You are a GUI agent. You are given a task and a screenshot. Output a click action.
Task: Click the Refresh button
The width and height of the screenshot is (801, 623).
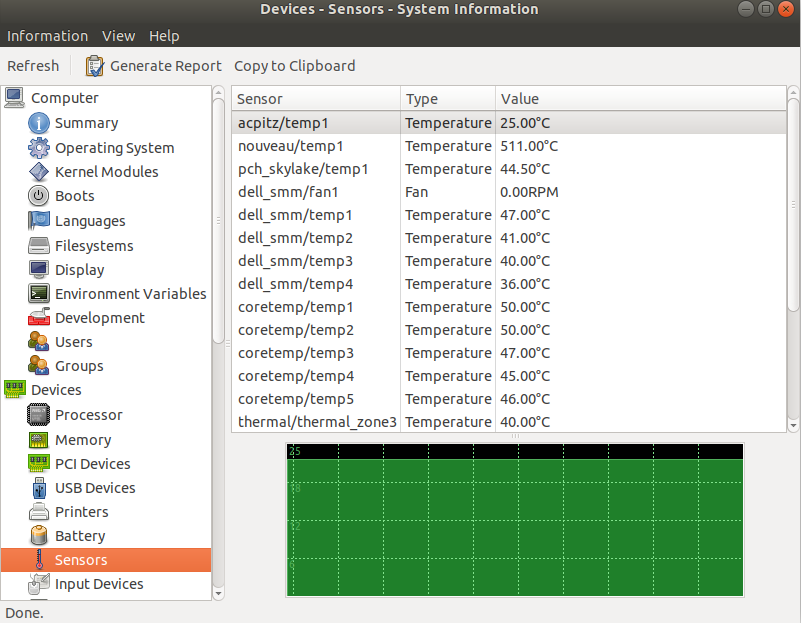pos(33,66)
